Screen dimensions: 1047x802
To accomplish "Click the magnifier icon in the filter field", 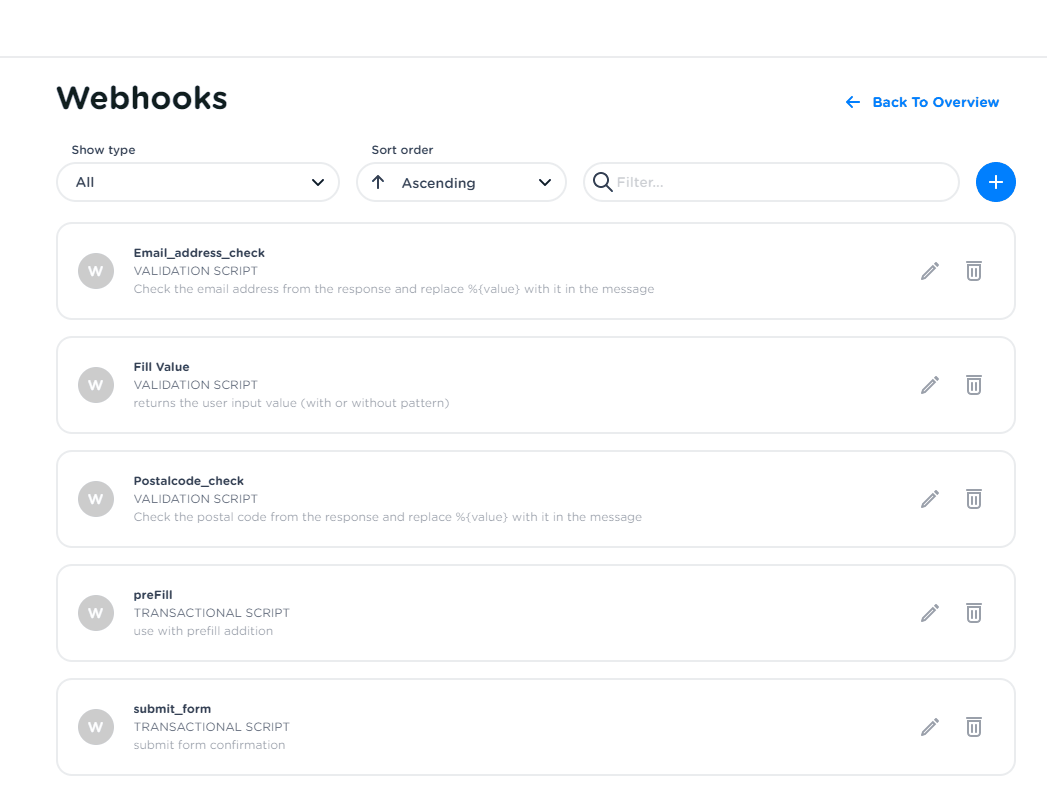I will [602, 182].
